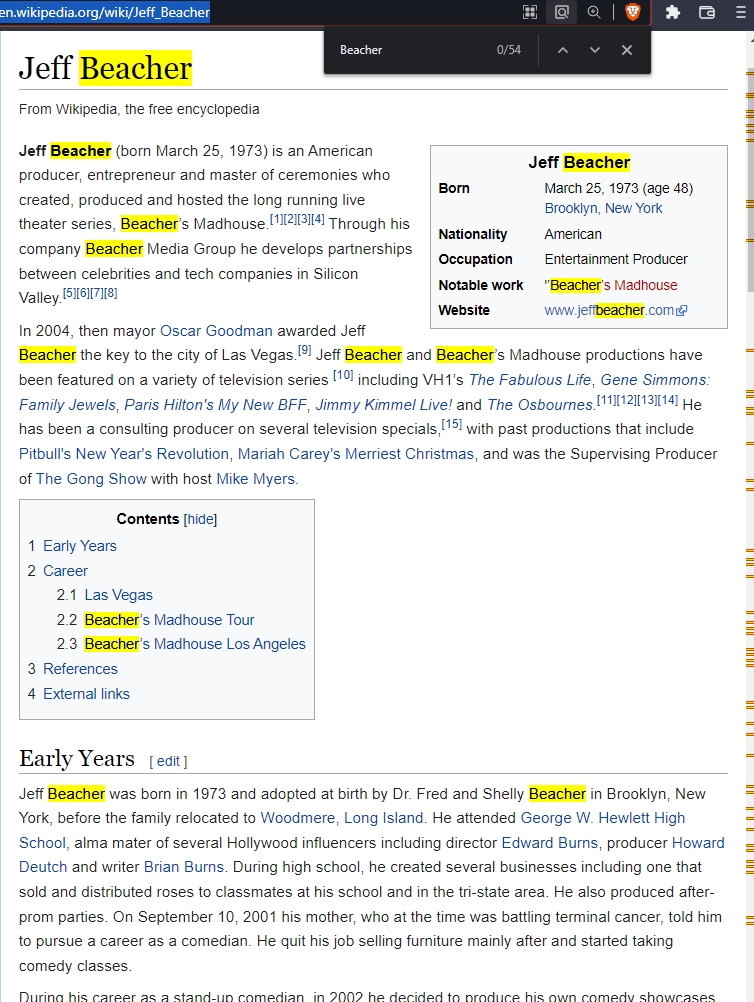
Task: Open the Brave Shields lion icon
Action: click(x=633, y=12)
